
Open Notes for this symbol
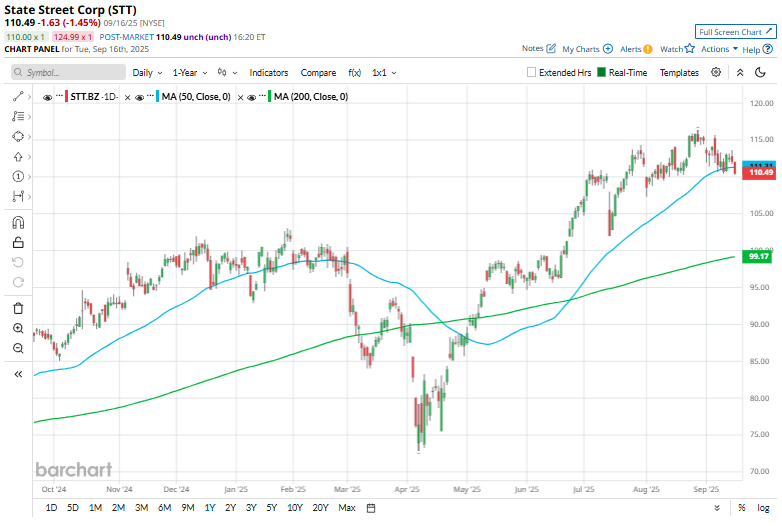click(539, 48)
